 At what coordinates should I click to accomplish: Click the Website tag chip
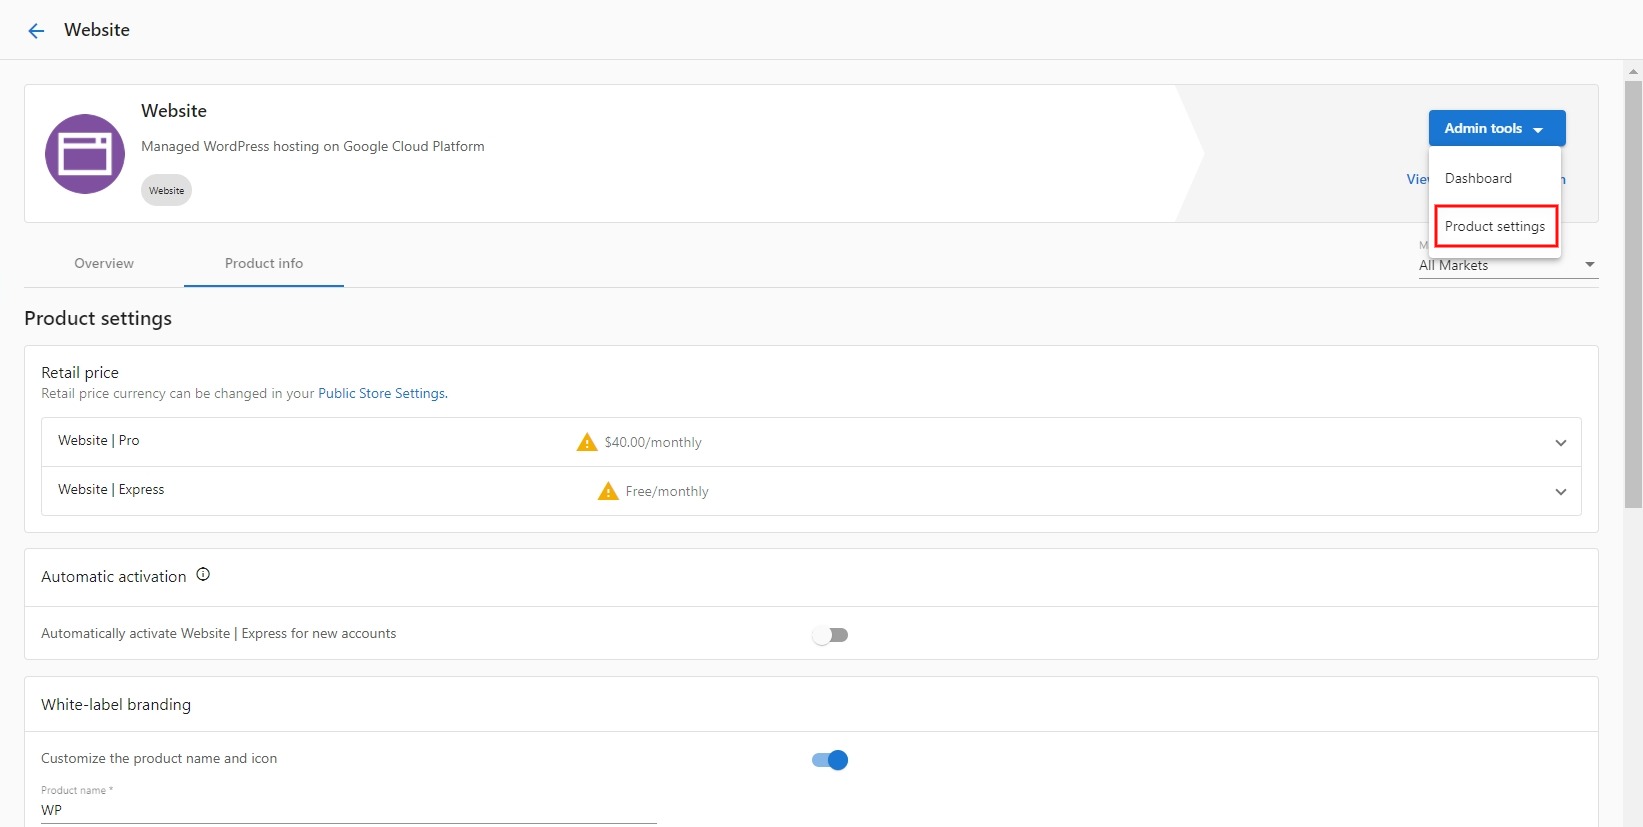(166, 190)
